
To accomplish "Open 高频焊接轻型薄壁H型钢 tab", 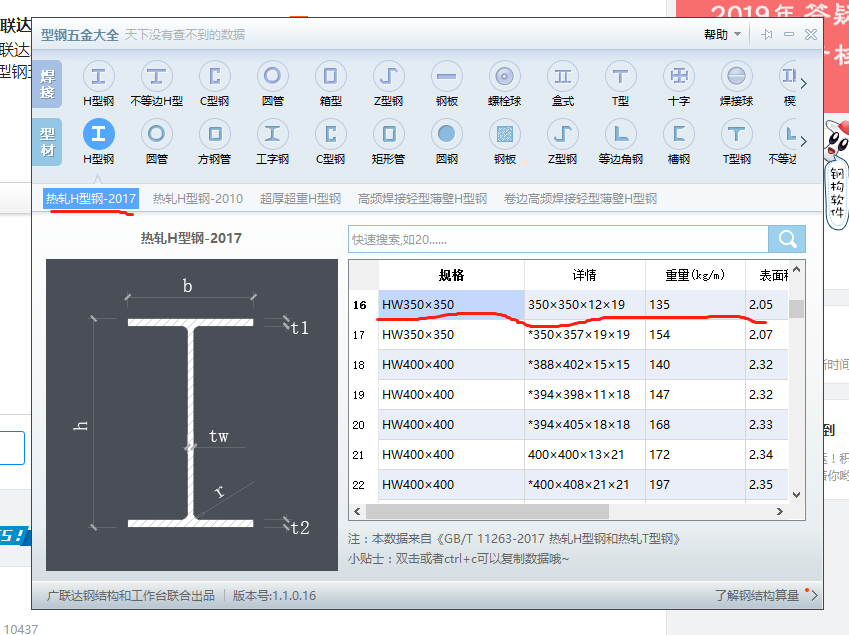I will 422,199.
